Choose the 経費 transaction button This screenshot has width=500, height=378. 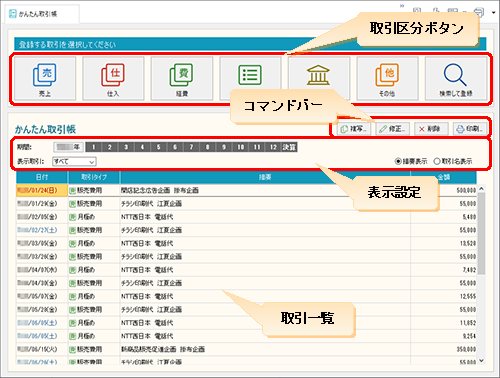(182, 78)
